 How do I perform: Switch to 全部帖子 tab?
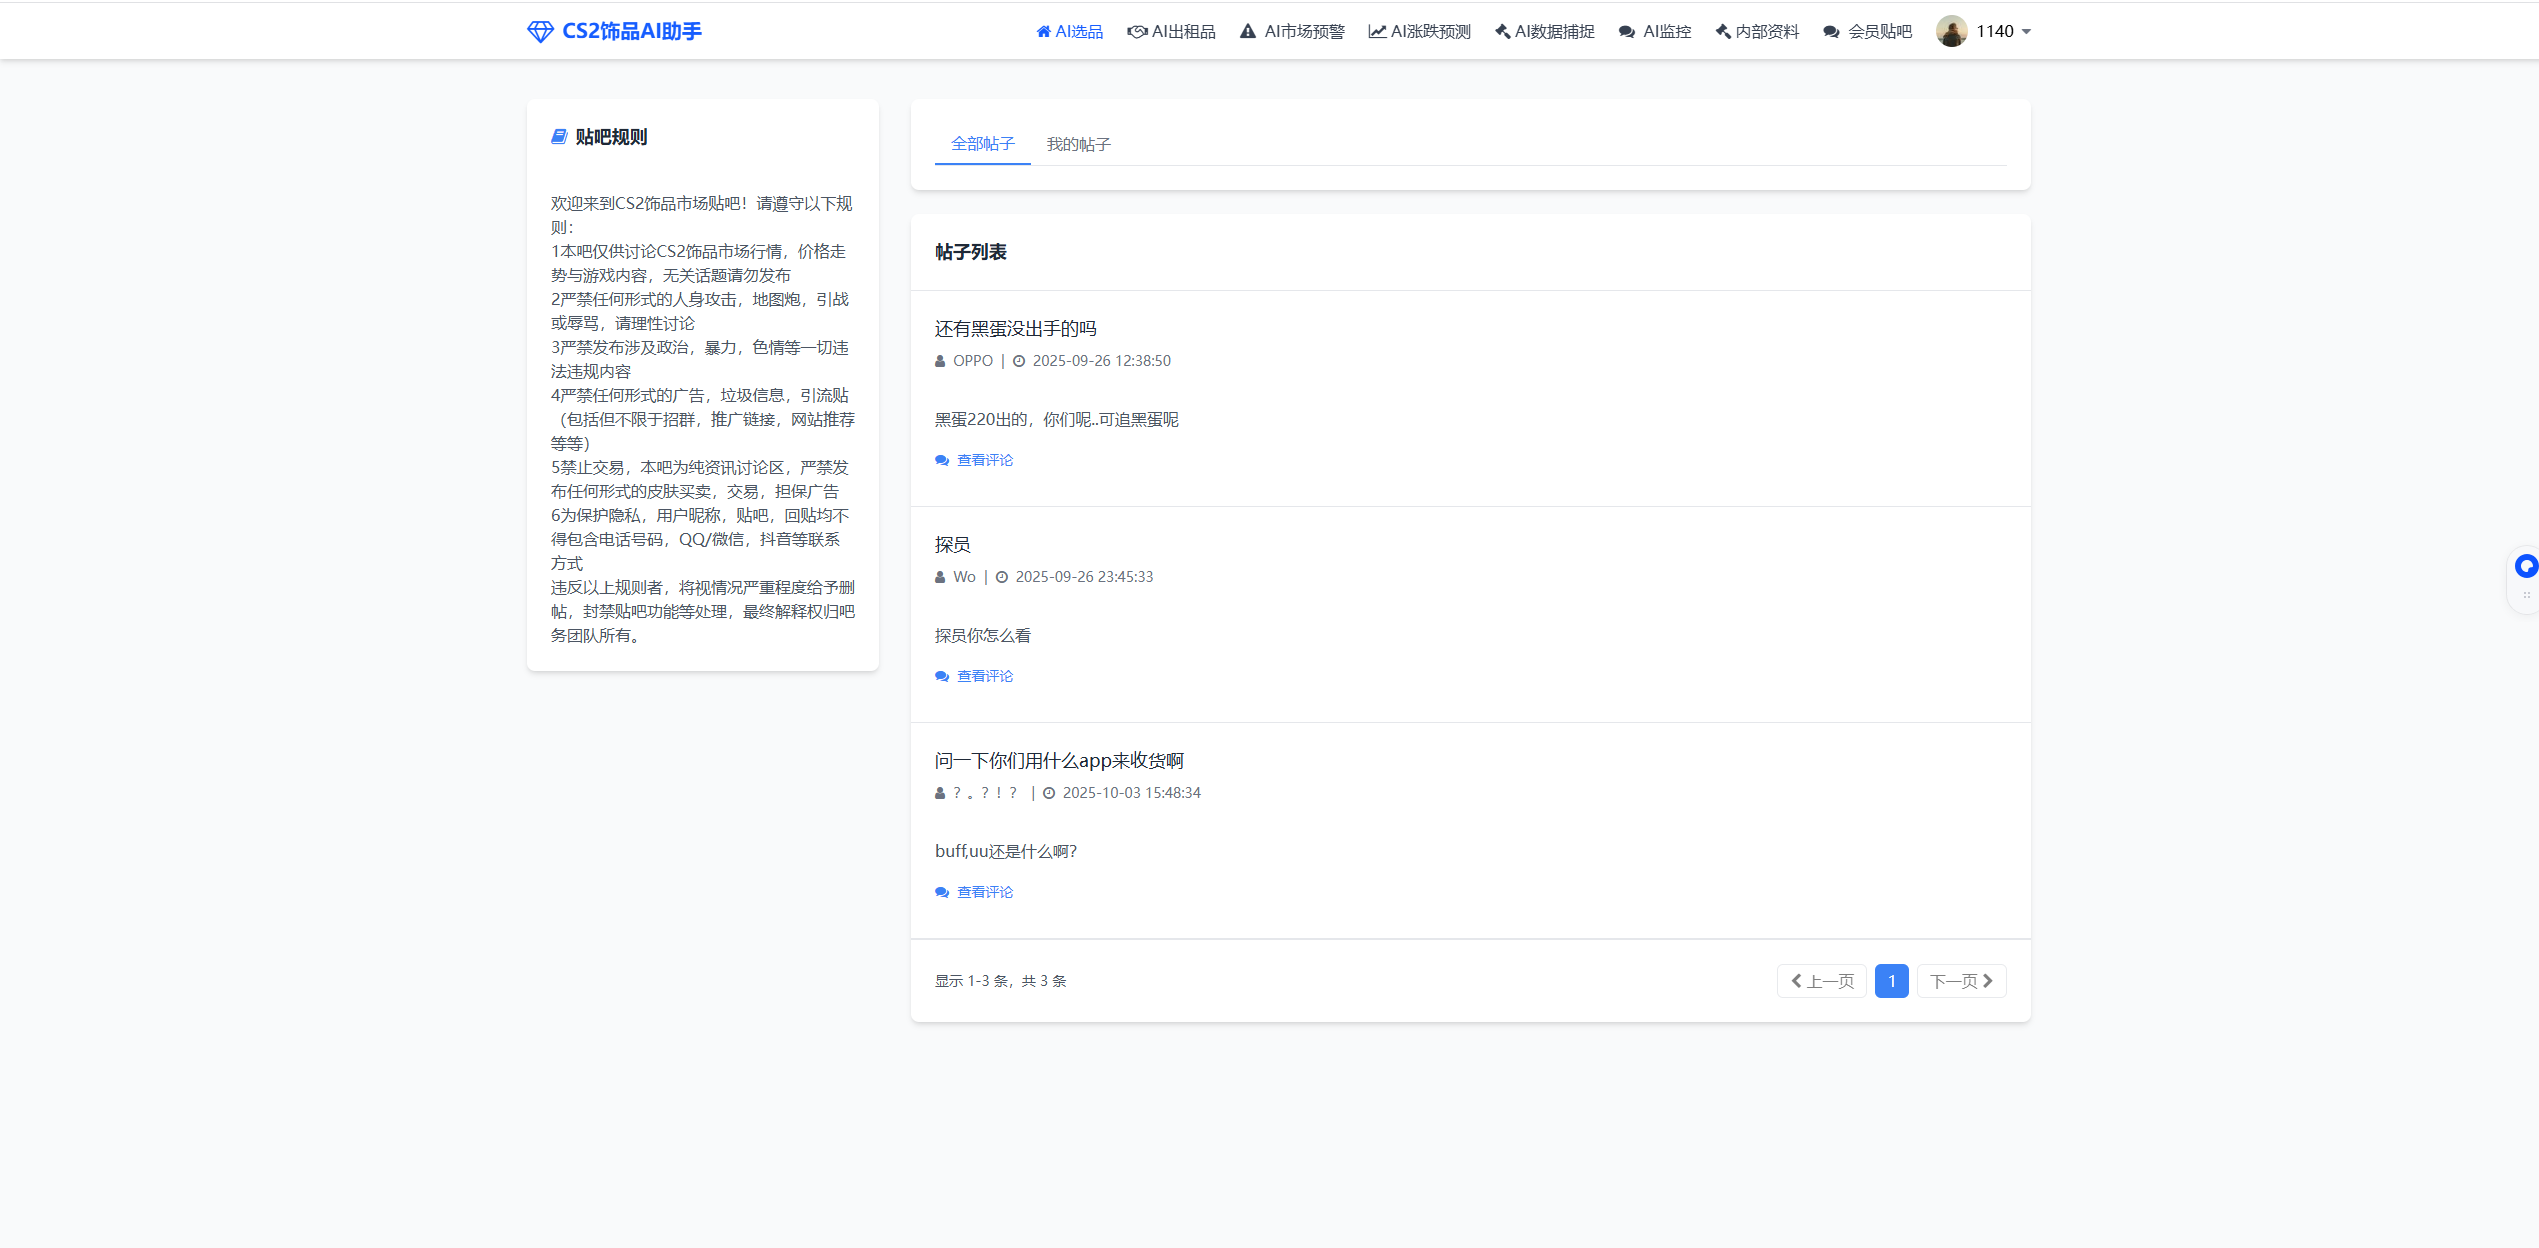[982, 144]
